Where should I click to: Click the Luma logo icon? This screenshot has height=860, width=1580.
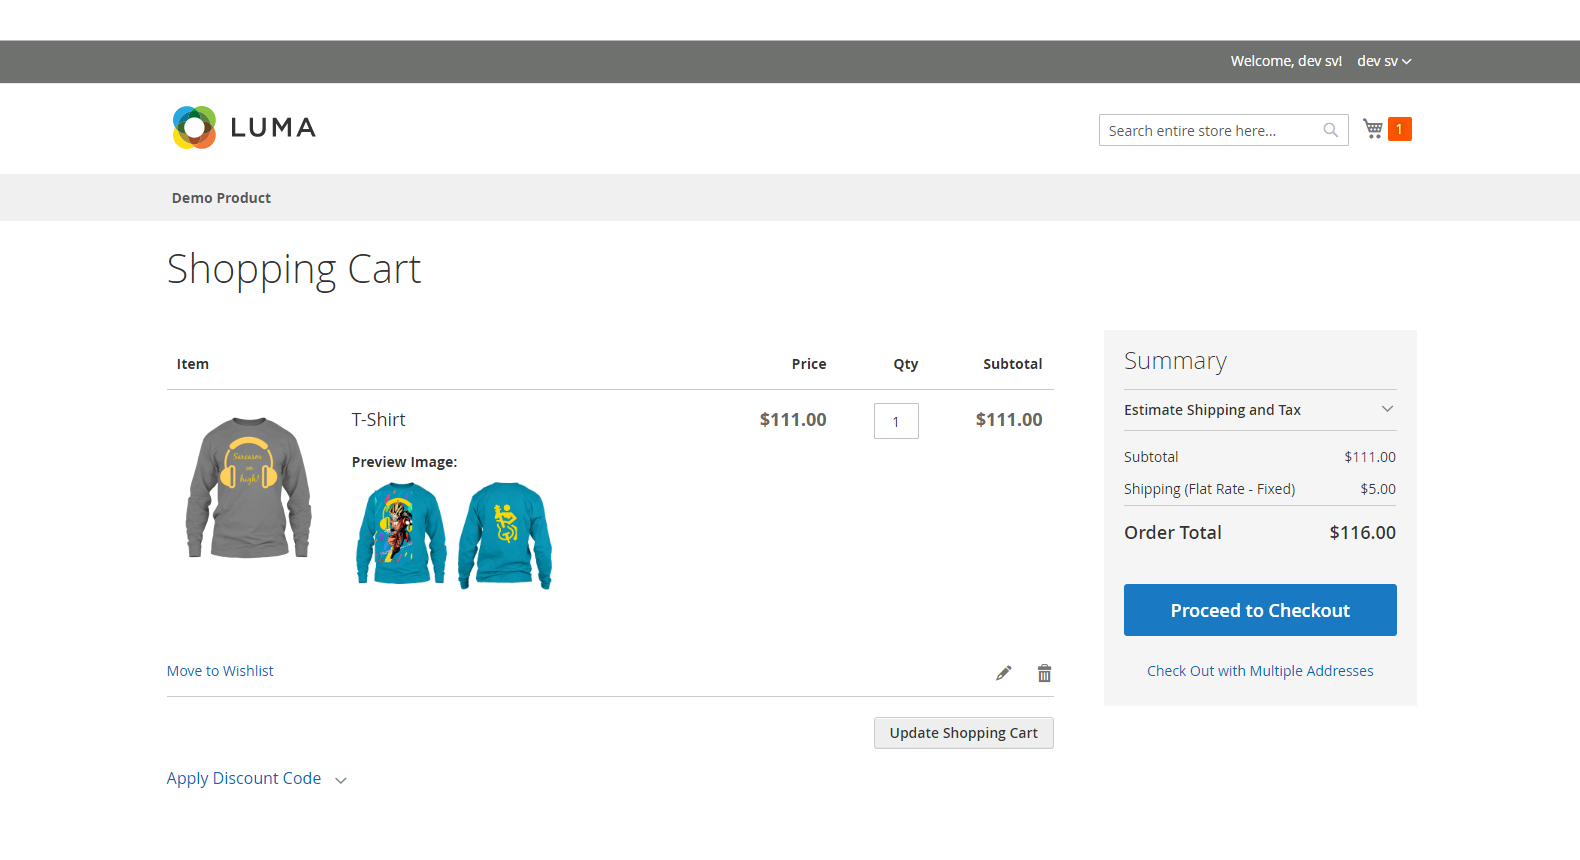click(x=194, y=128)
